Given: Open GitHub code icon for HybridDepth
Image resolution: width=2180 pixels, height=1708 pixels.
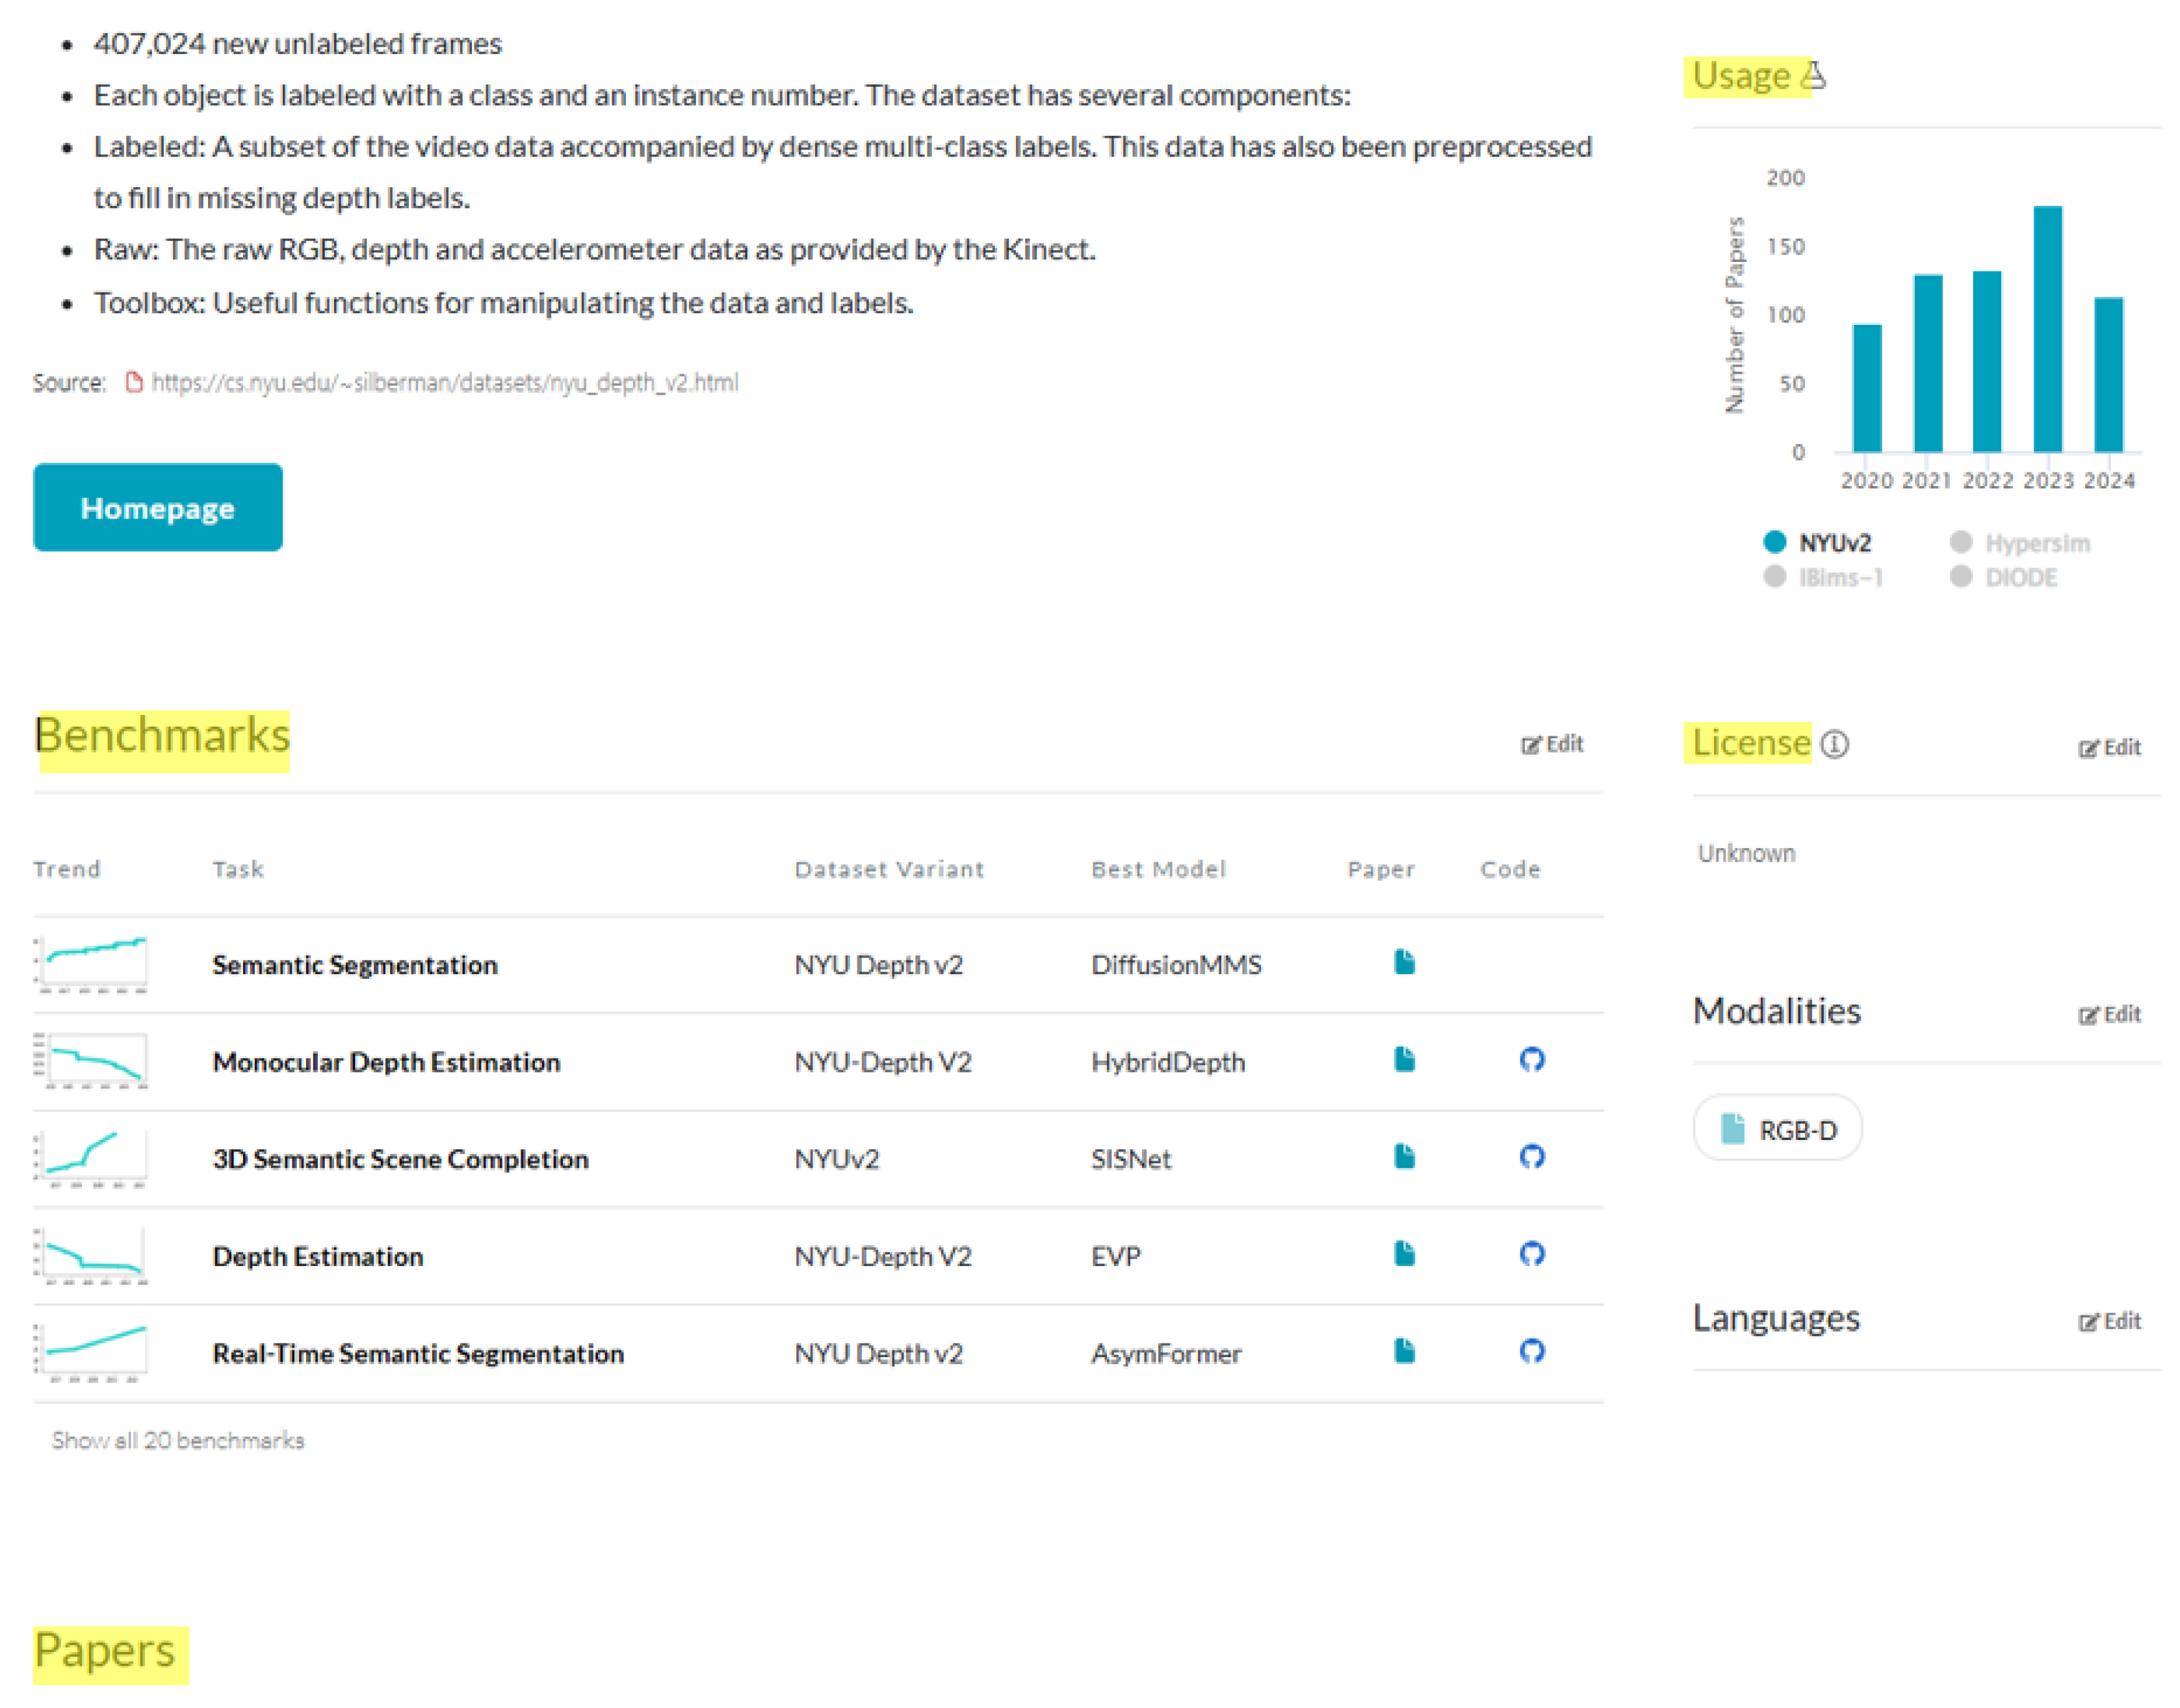Looking at the screenshot, I should point(1531,1059).
